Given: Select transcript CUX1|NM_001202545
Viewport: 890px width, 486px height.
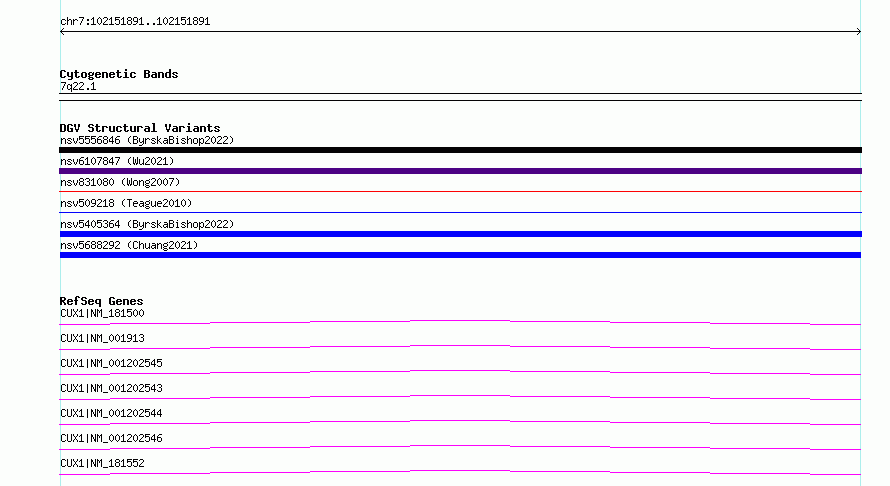Looking at the screenshot, I should [111, 363].
